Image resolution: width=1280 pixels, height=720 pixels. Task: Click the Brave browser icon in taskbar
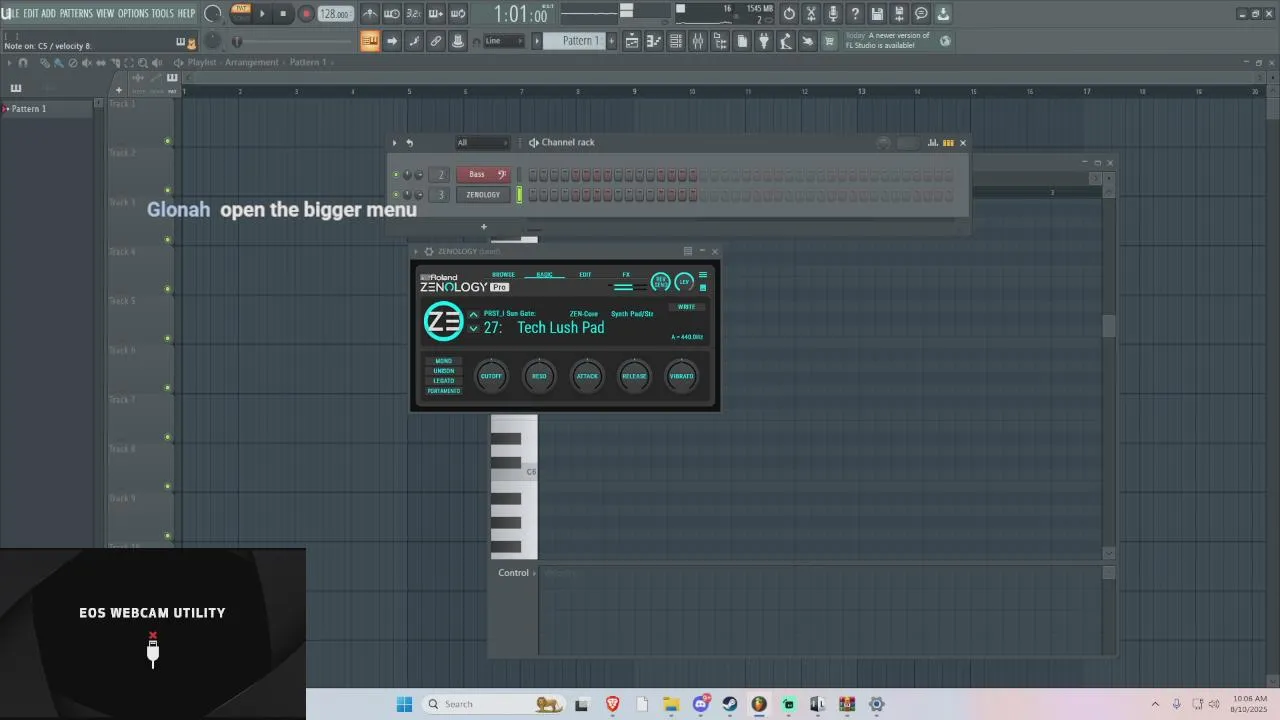pyautogui.click(x=613, y=704)
